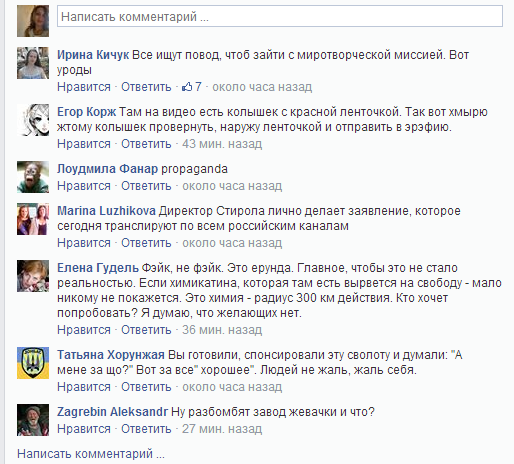This screenshot has width=514, height=464.
Task: Open Лоудмила Фанар's profile picture
Action: pos(33,177)
